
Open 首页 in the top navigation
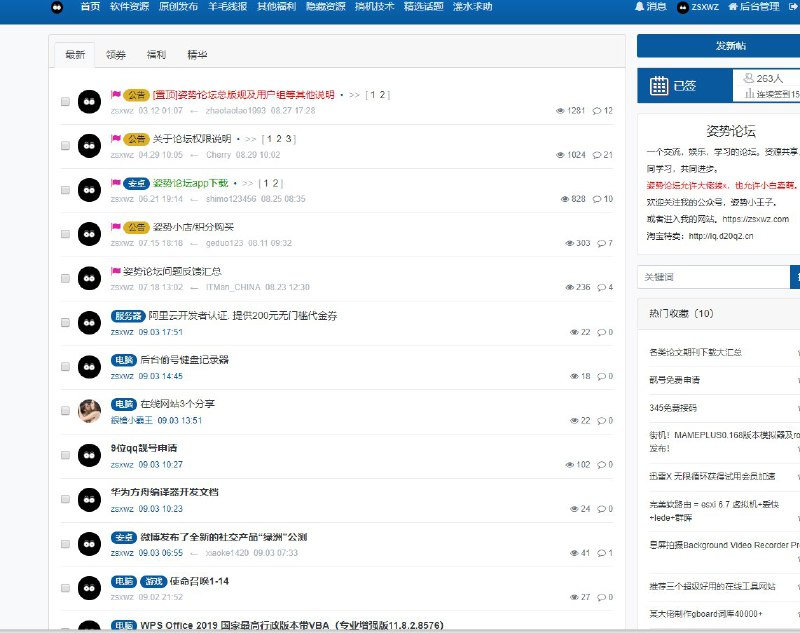[90, 7]
